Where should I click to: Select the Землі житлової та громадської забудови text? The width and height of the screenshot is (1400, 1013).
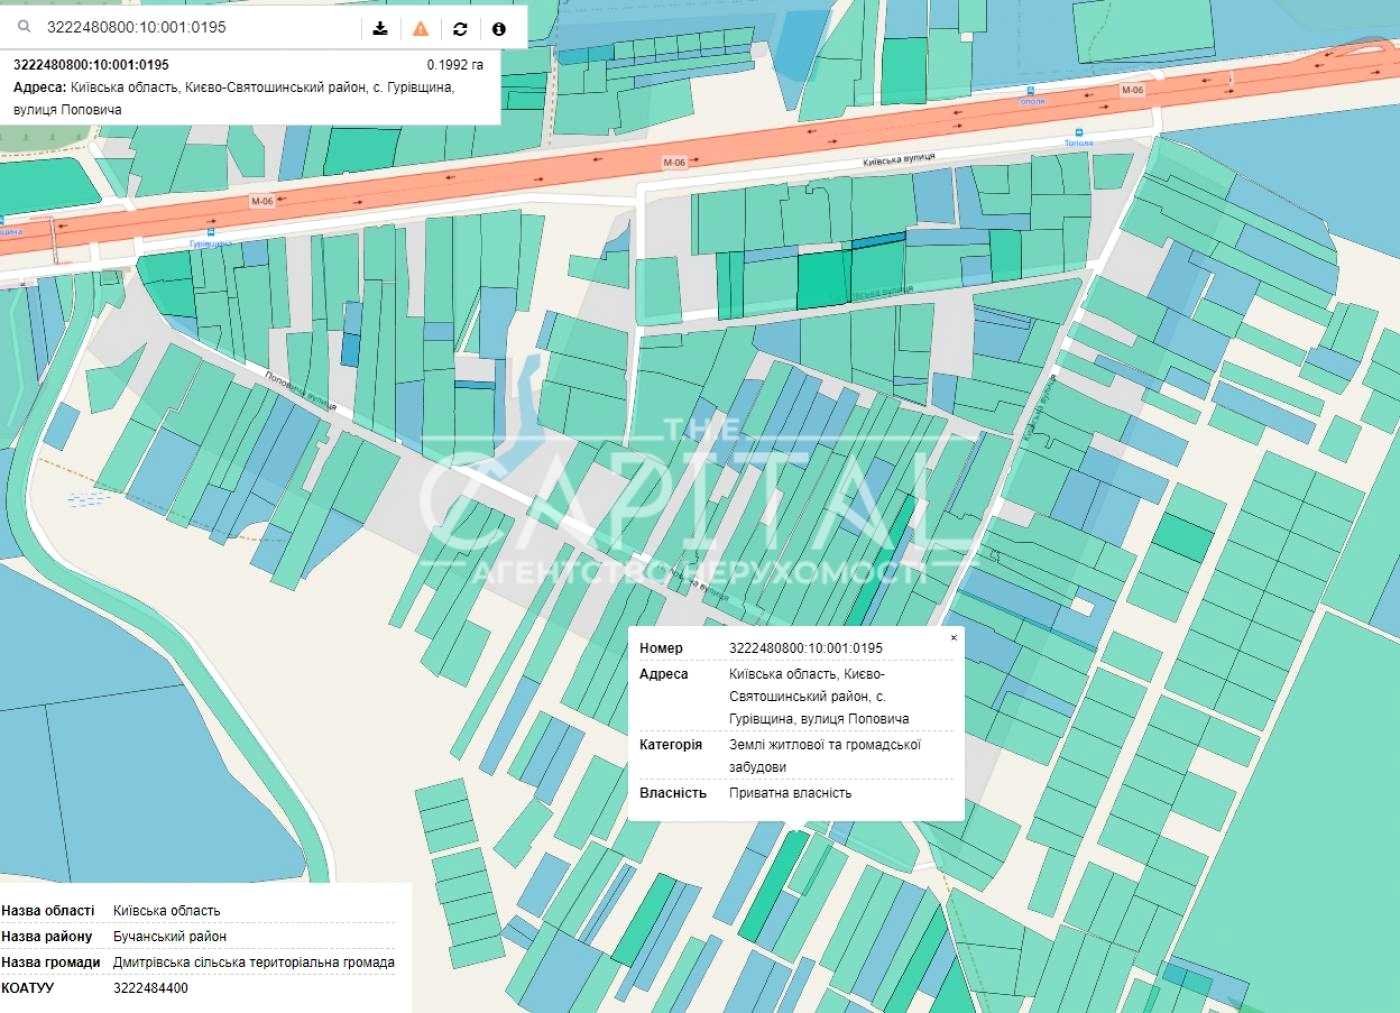coord(825,756)
